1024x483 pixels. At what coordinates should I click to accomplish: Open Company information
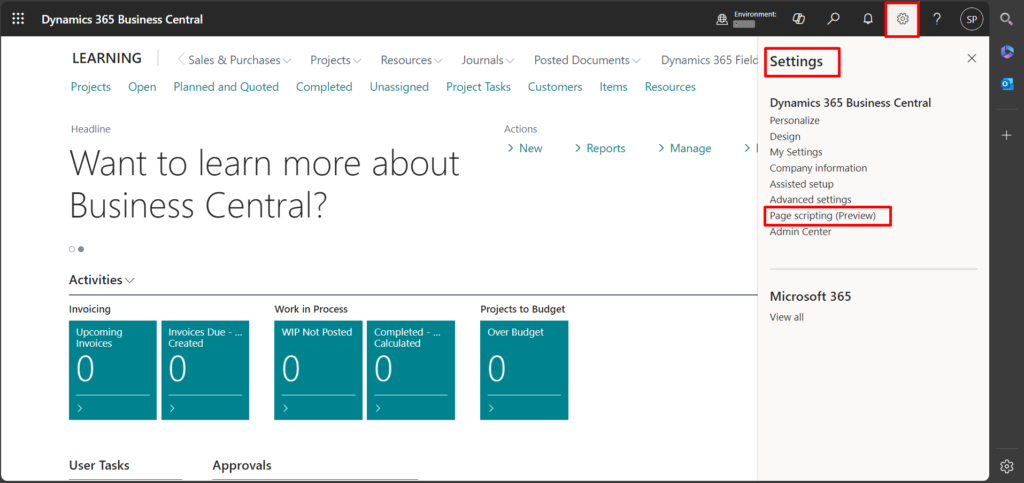tap(818, 168)
